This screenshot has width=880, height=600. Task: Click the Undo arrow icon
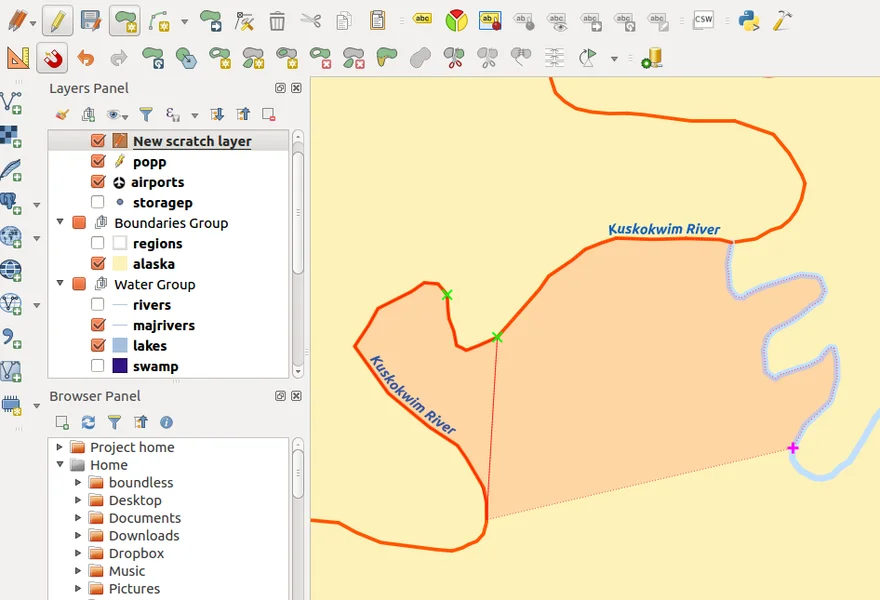pyautogui.click(x=86, y=59)
